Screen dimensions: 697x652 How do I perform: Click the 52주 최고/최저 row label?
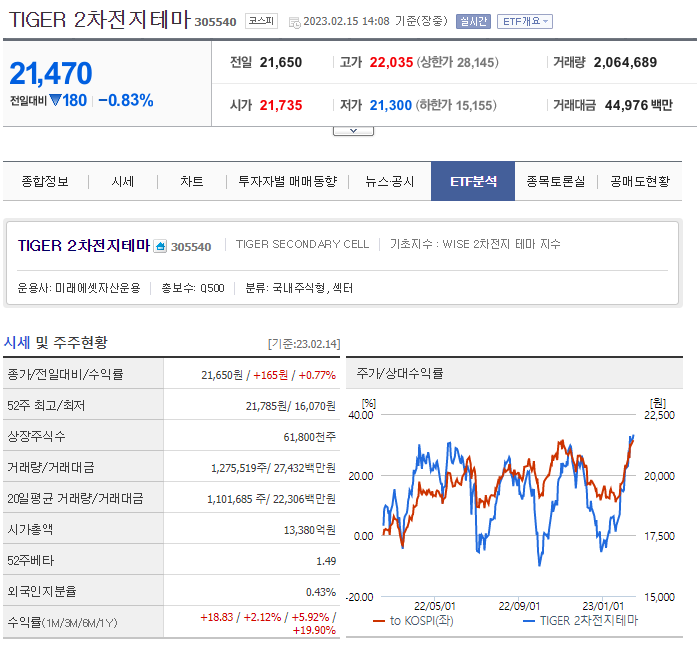(46, 405)
